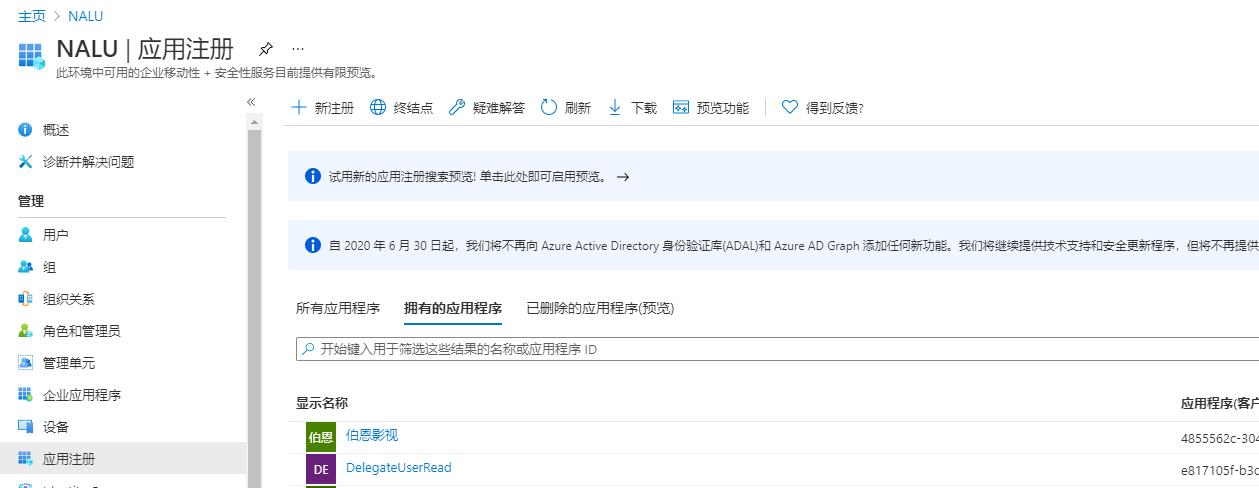Open the NALU breadcrumb link
The width and height of the screenshot is (1259, 488).
[x=85, y=16]
